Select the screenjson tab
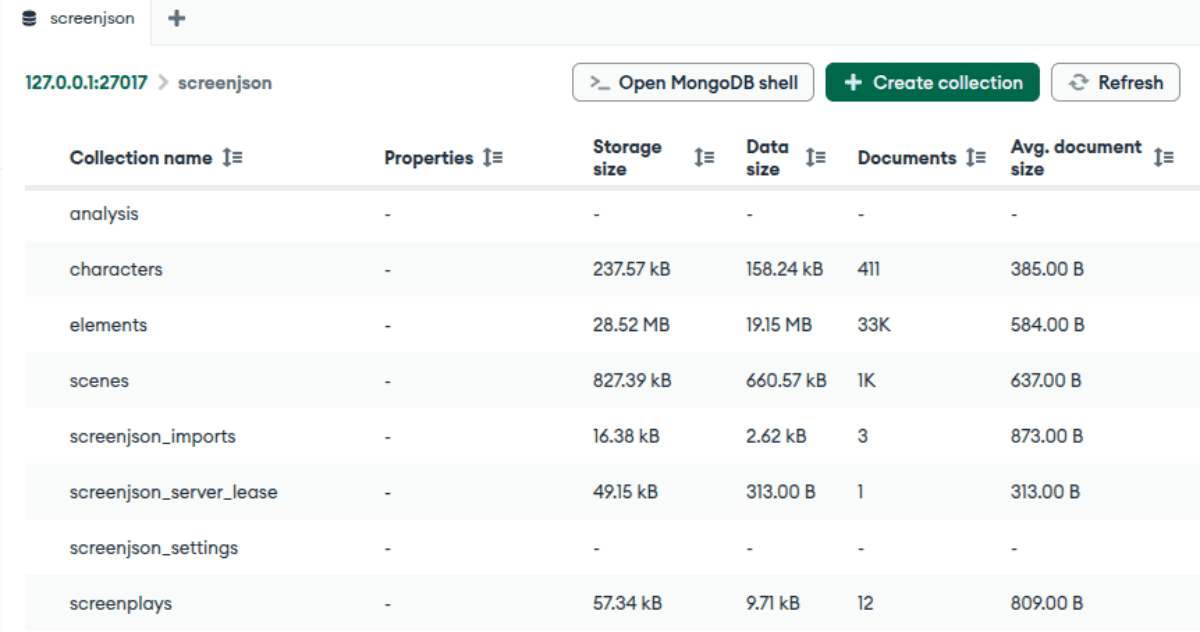The height and width of the screenshot is (632, 1200). tap(76, 20)
